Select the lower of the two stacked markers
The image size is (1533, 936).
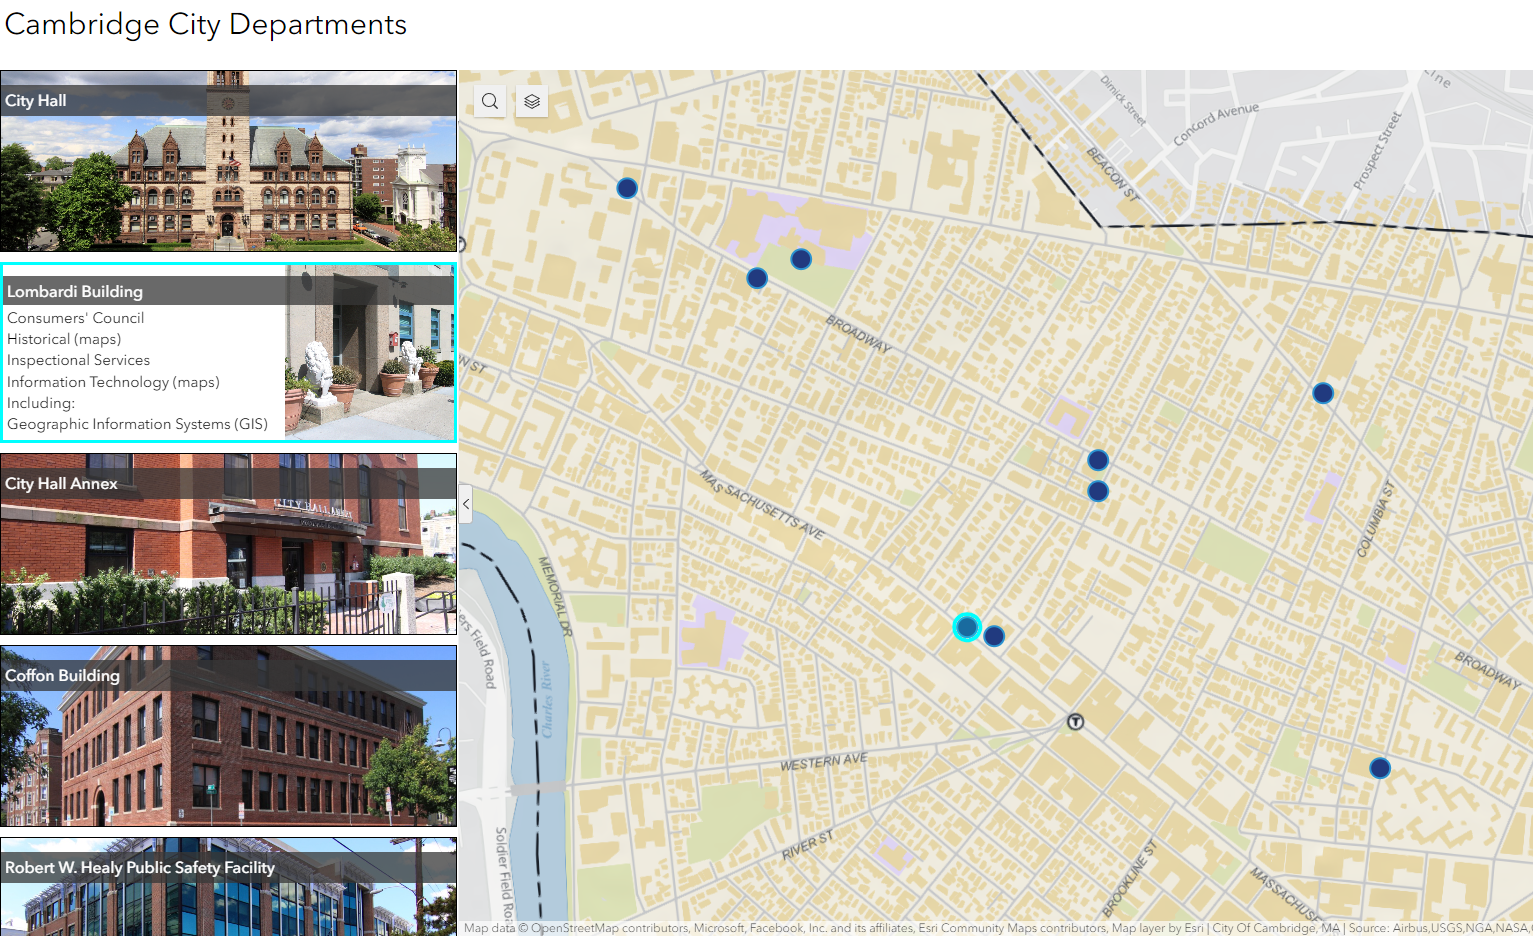click(x=1097, y=491)
